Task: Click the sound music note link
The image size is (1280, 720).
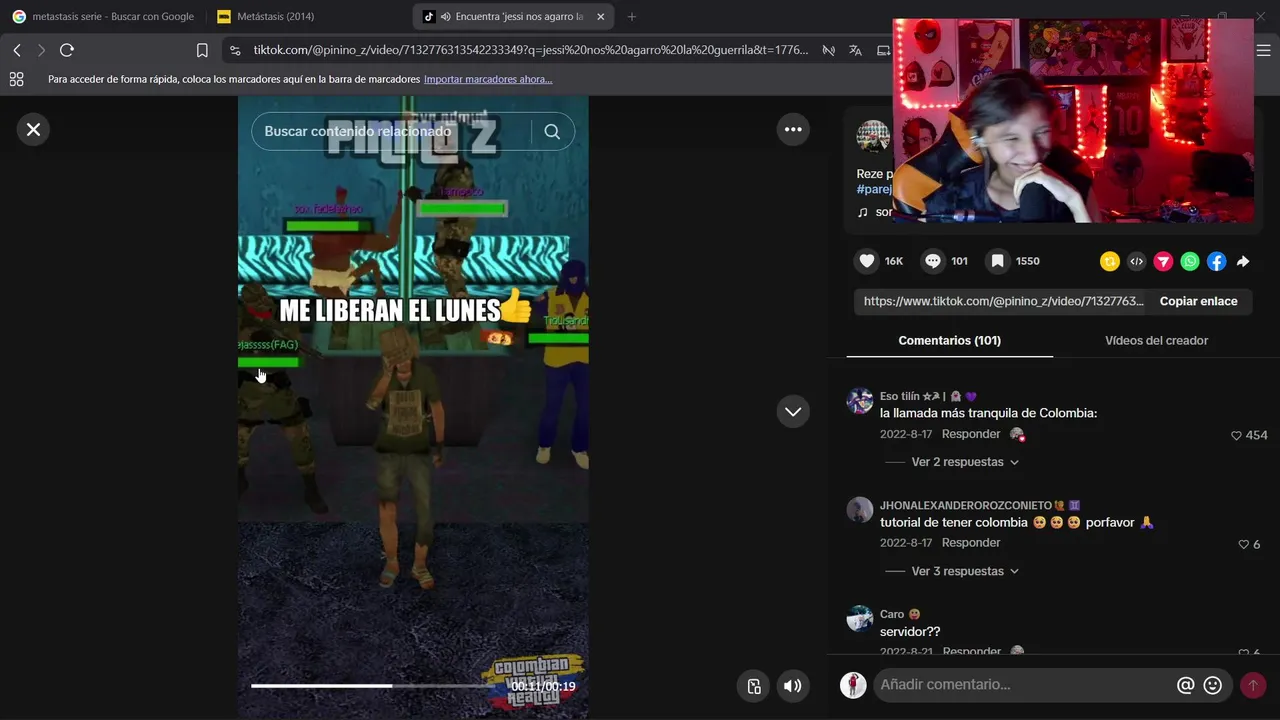Action: 863,212
